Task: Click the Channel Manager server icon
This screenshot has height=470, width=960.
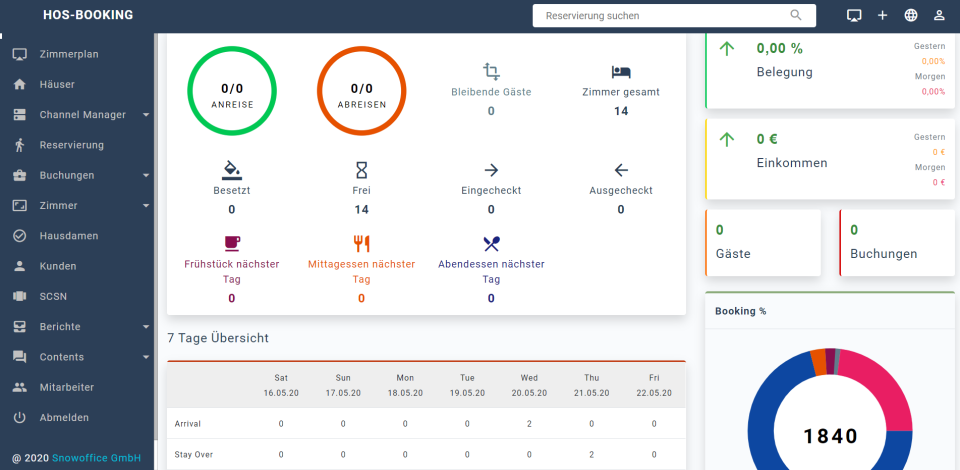Action: [20, 114]
